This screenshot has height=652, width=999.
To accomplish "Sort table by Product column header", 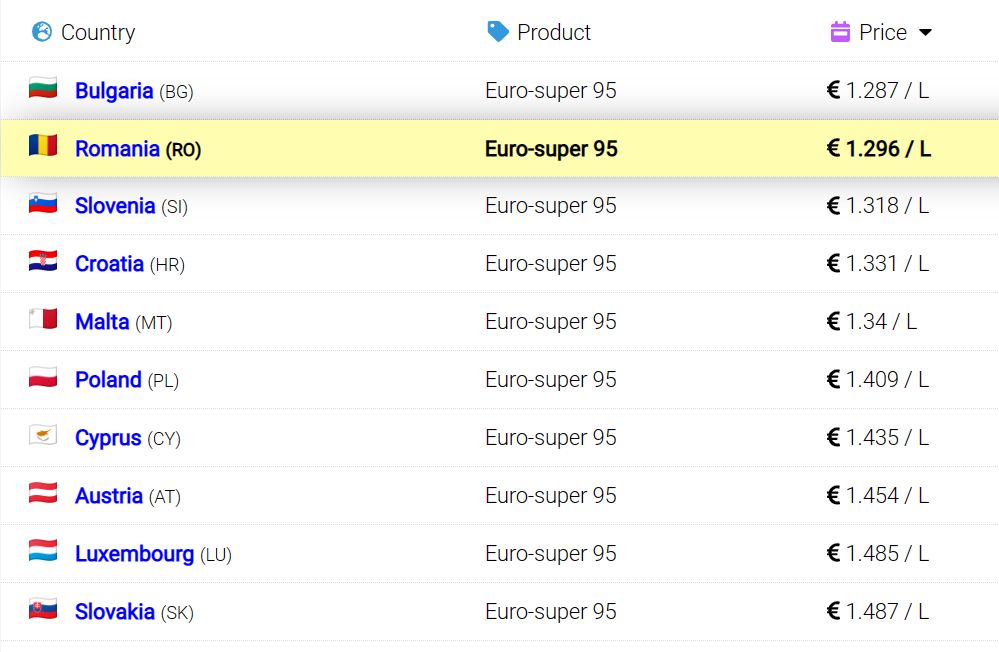I will pyautogui.click(x=554, y=32).
